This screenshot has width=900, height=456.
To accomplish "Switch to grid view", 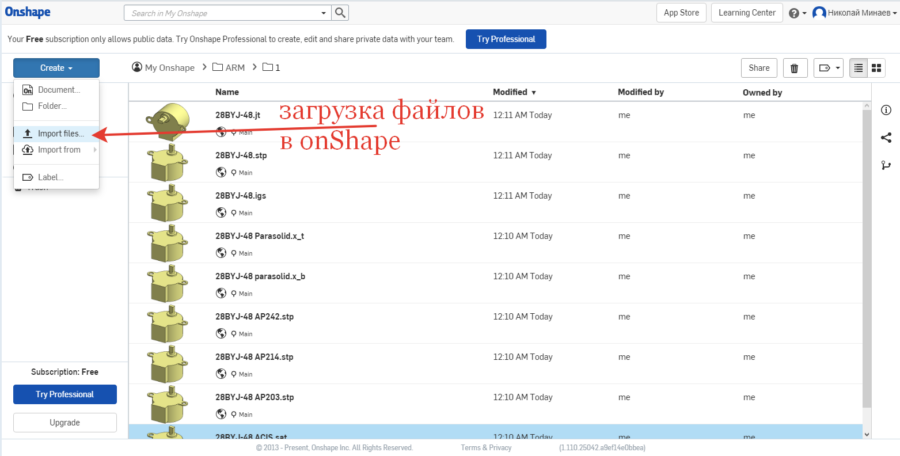I will coord(876,68).
